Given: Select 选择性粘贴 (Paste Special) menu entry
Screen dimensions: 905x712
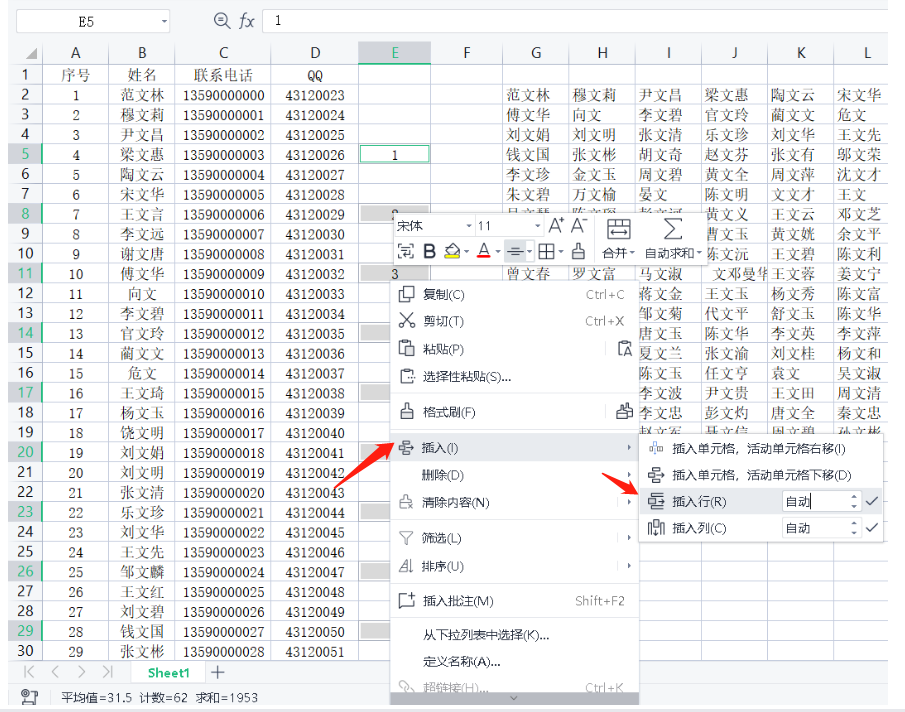Looking at the screenshot, I should (x=467, y=377).
